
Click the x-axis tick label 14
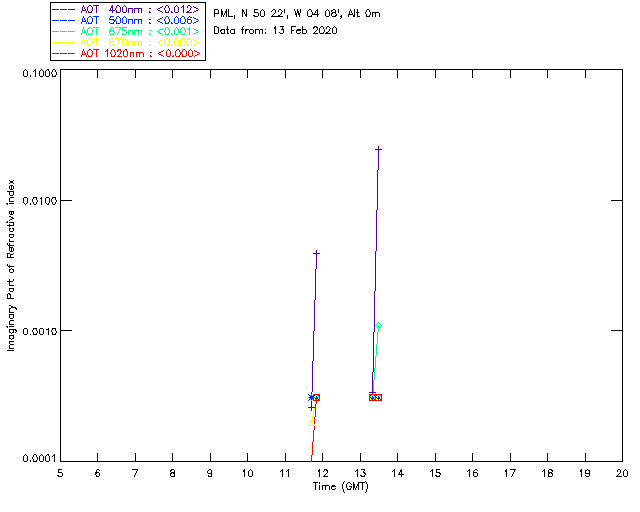point(398,473)
